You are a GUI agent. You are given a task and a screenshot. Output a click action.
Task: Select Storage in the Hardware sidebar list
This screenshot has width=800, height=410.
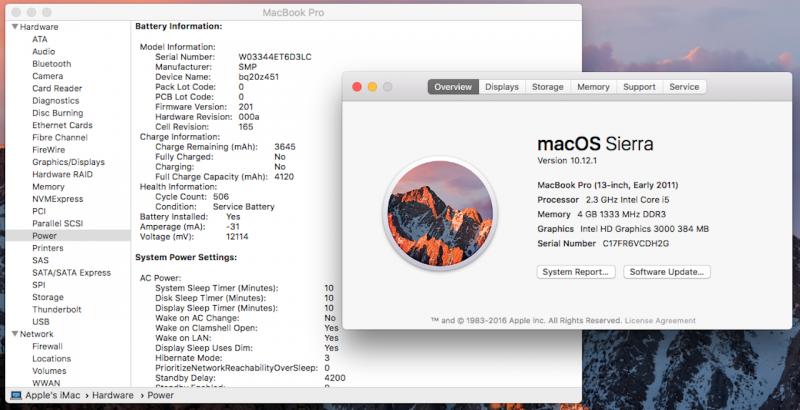pyautogui.click(x=48, y=297)
